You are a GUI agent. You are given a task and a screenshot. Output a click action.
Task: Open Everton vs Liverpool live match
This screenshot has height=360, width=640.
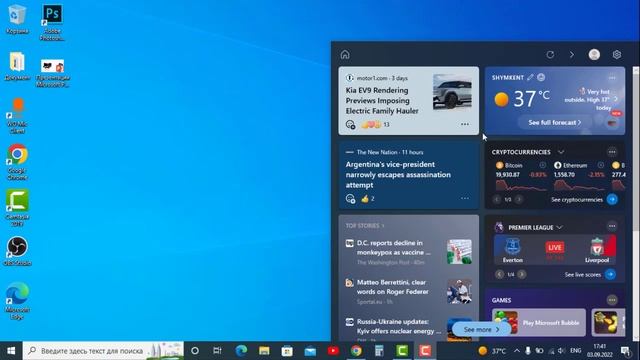[555, 250]
